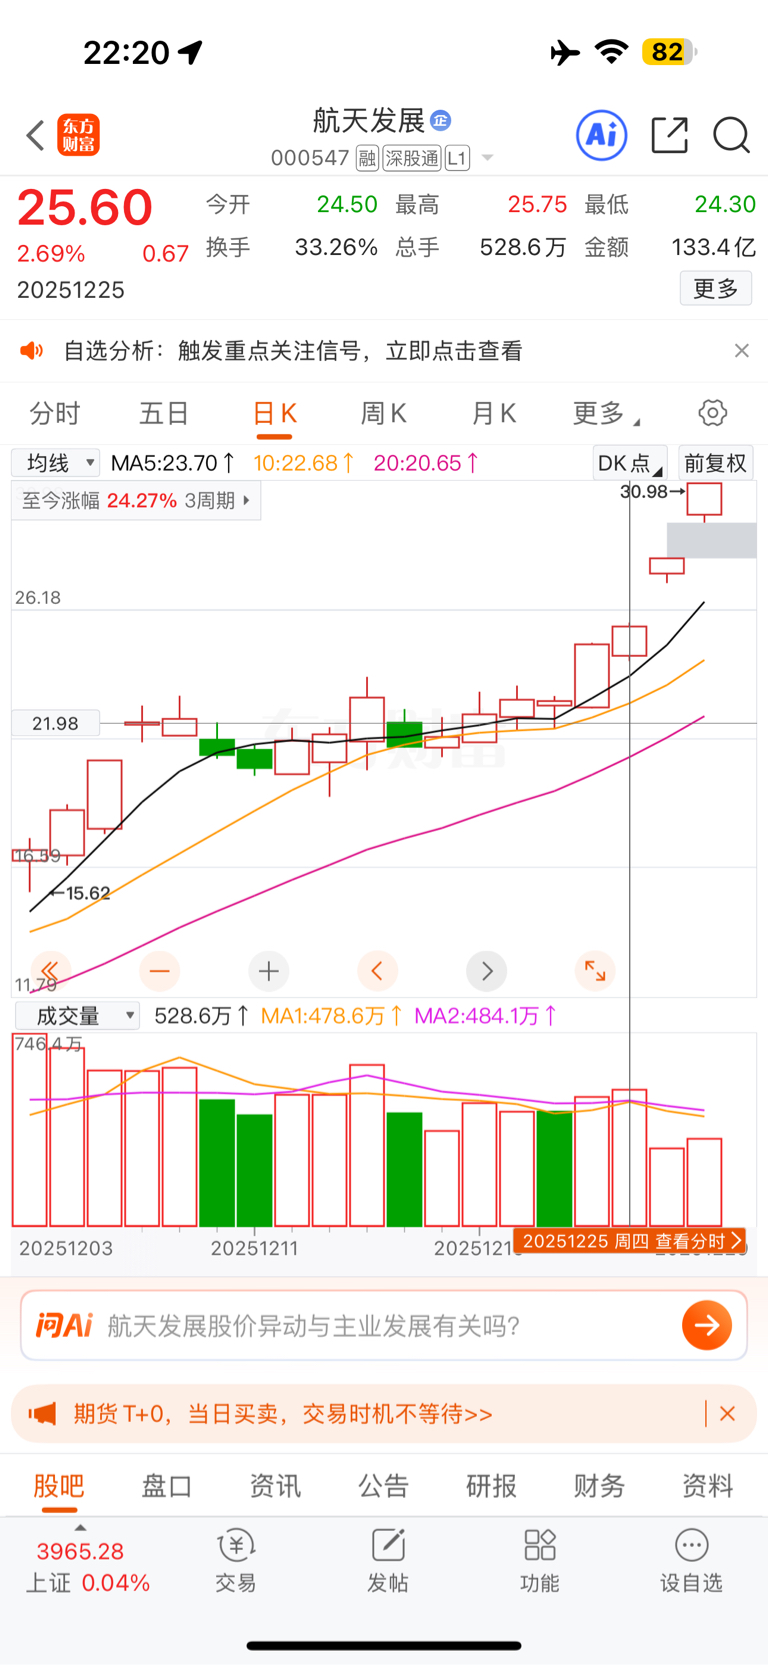Tap the 深股通 tag

click(x=412, y=158)
